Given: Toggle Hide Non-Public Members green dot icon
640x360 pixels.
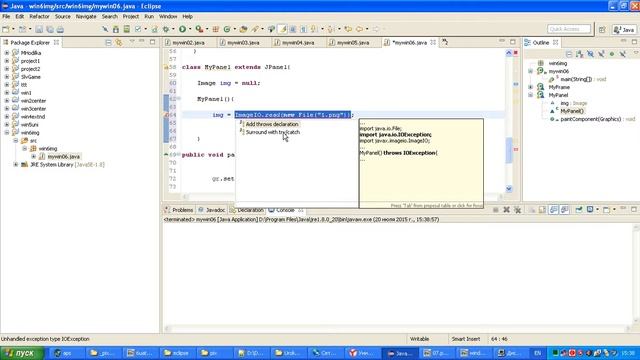Looking at the screenshot, I should coord(612,54).
